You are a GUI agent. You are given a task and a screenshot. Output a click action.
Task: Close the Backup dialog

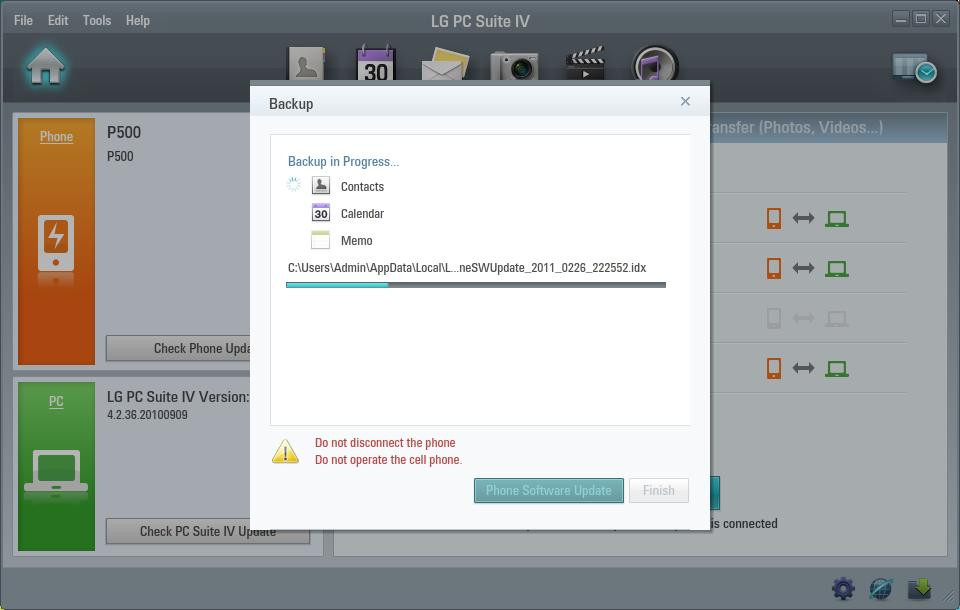(685, 101)
